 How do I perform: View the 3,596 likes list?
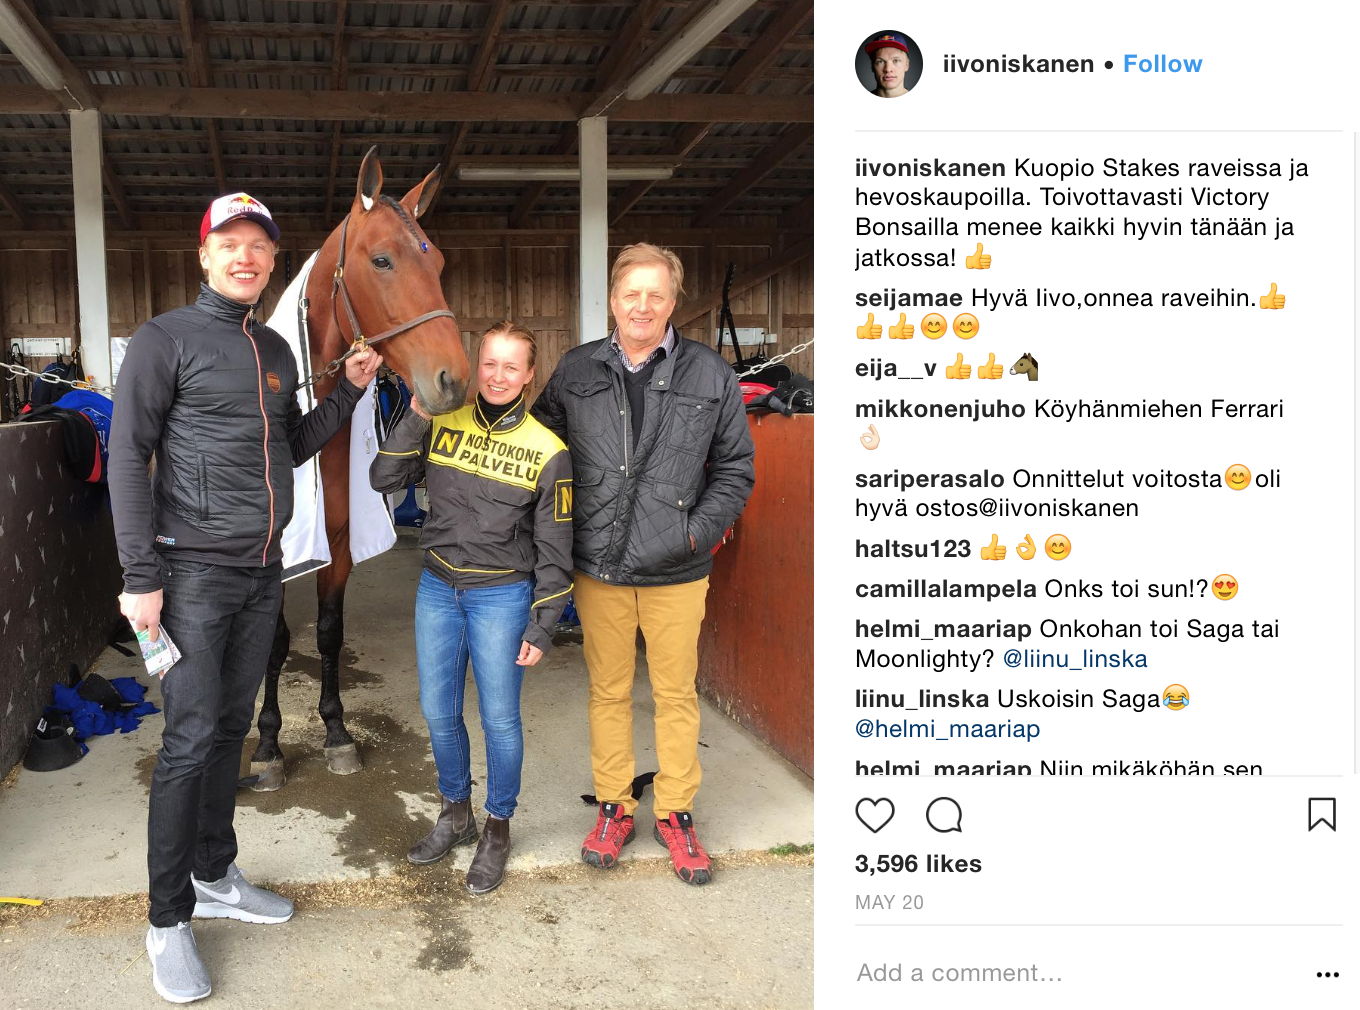[x=918, y=864]
